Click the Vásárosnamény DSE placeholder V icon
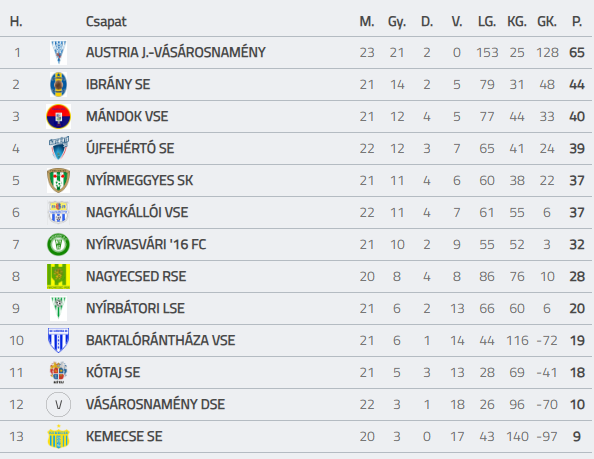 58,404
